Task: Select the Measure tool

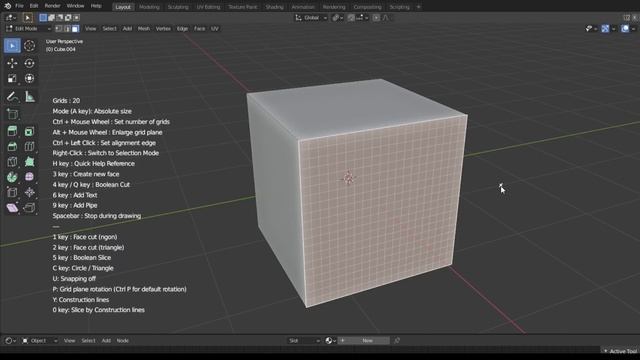Action: click(x=29, y=97)
